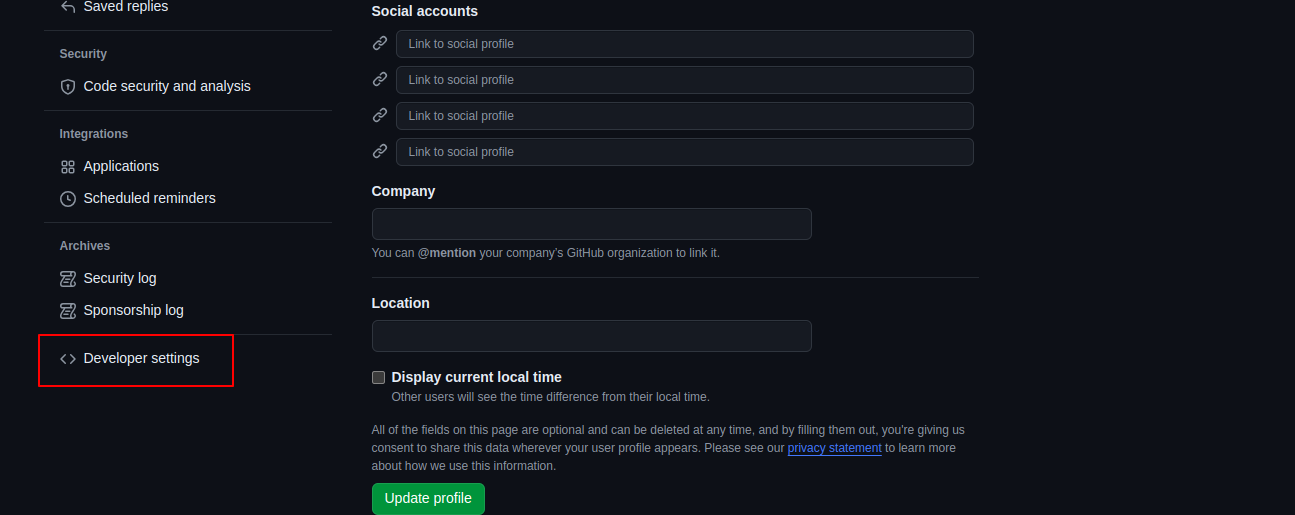This screenshot has height=515, width=1295.
Task: Open Applications under Integrations
Action: [121, 167]
